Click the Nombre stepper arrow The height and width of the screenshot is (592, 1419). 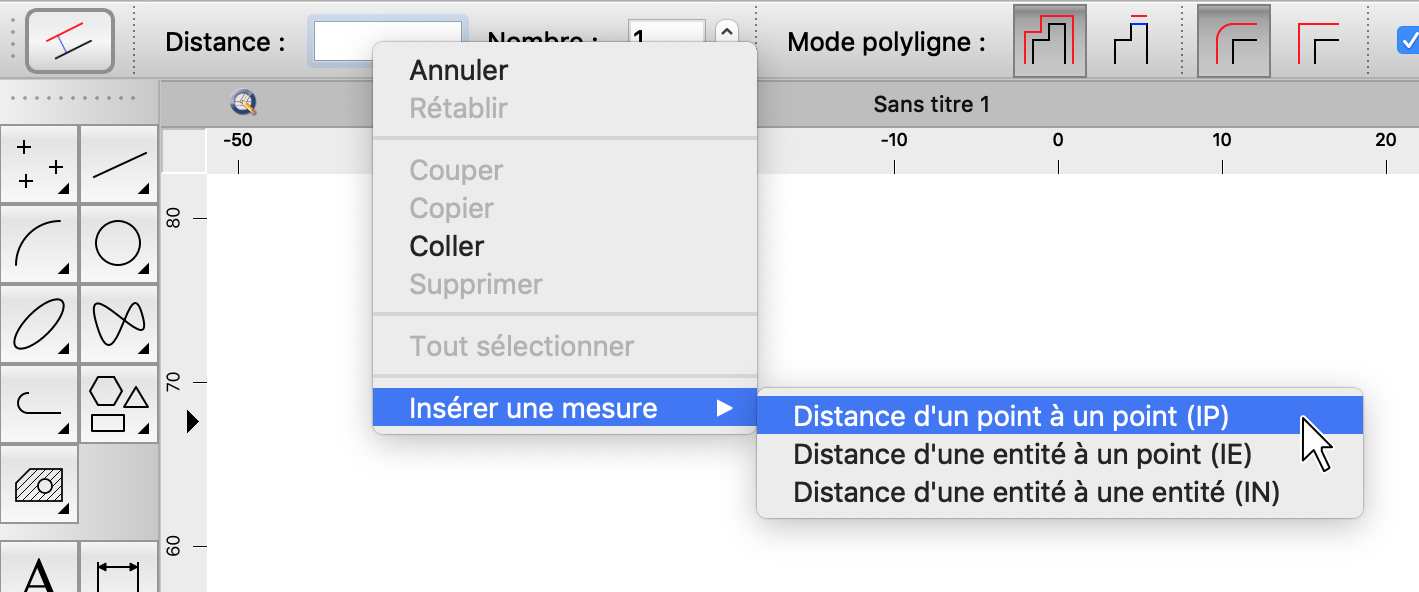coord(727,32)
